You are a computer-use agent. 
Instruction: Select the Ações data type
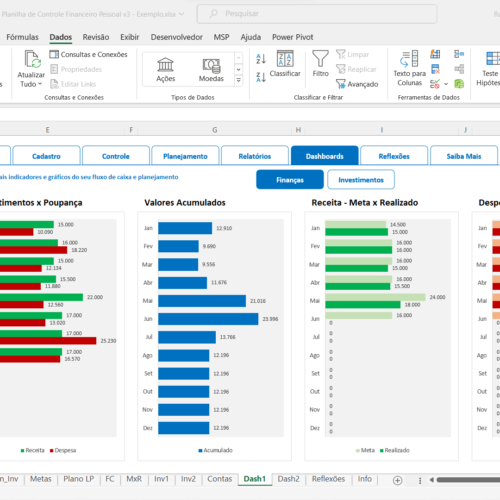pos(166,69)
